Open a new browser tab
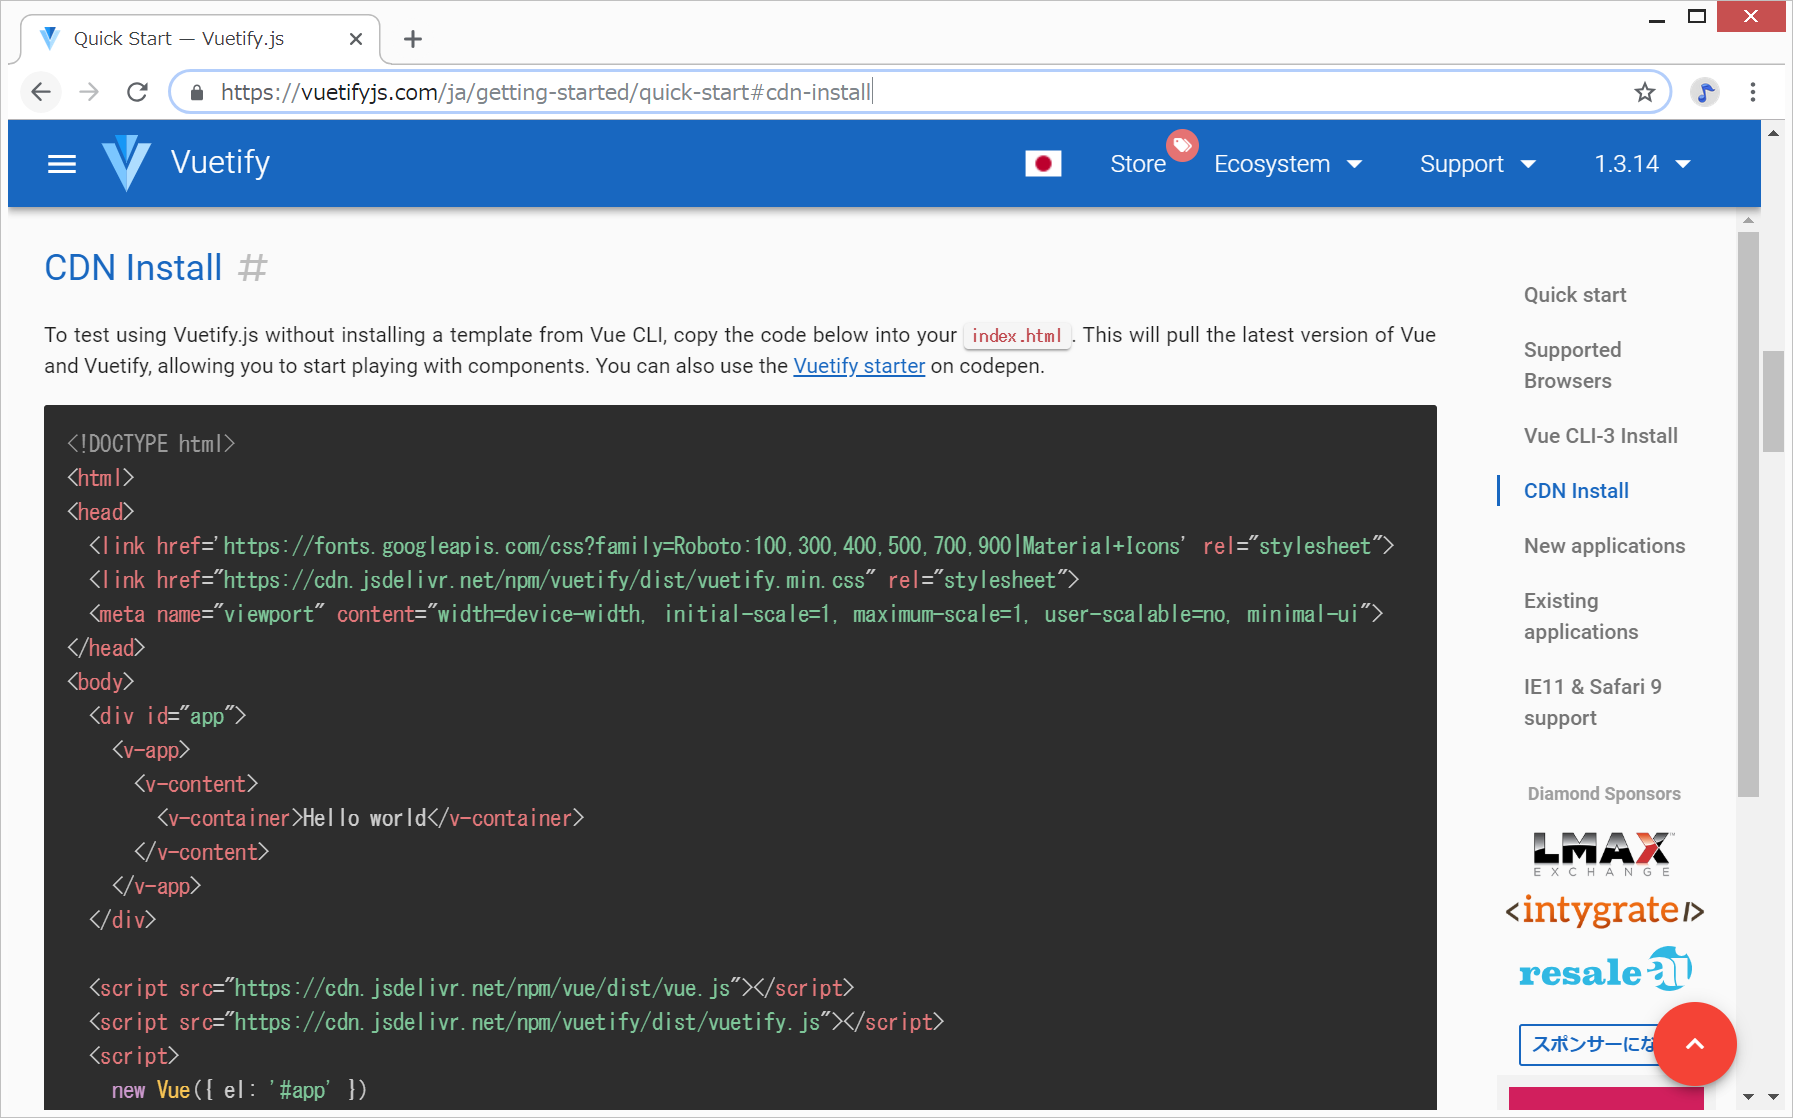The image size is (1793, 1118). click(x=412, y=39)
